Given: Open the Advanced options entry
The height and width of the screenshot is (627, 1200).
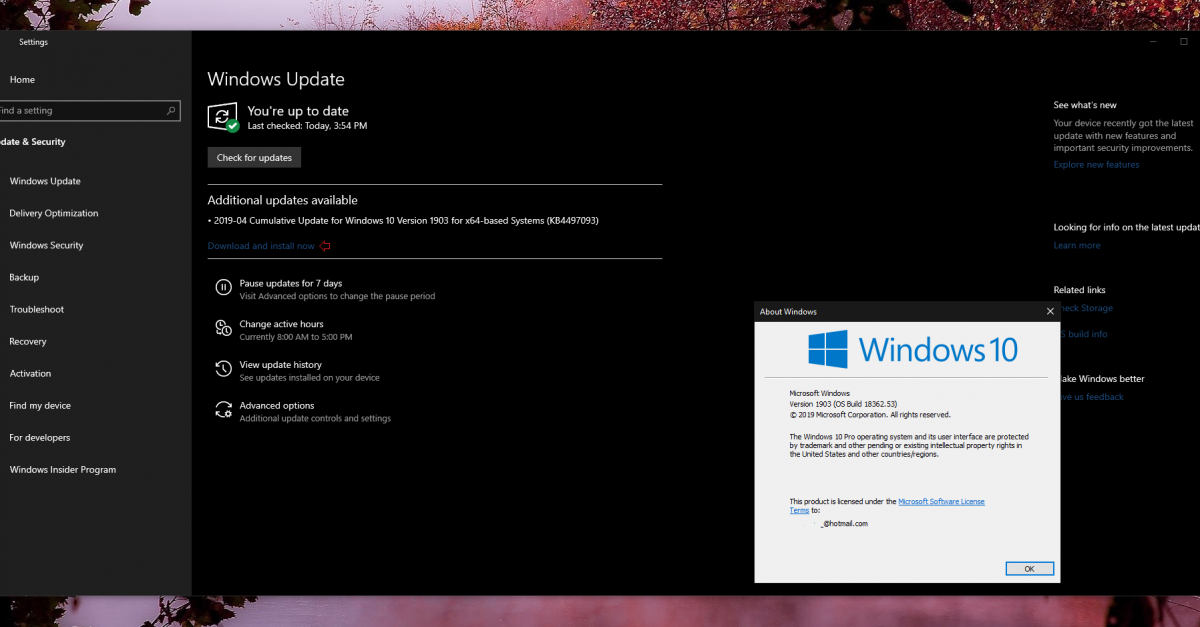Looking at the screenshot, I should pos(276,406).
